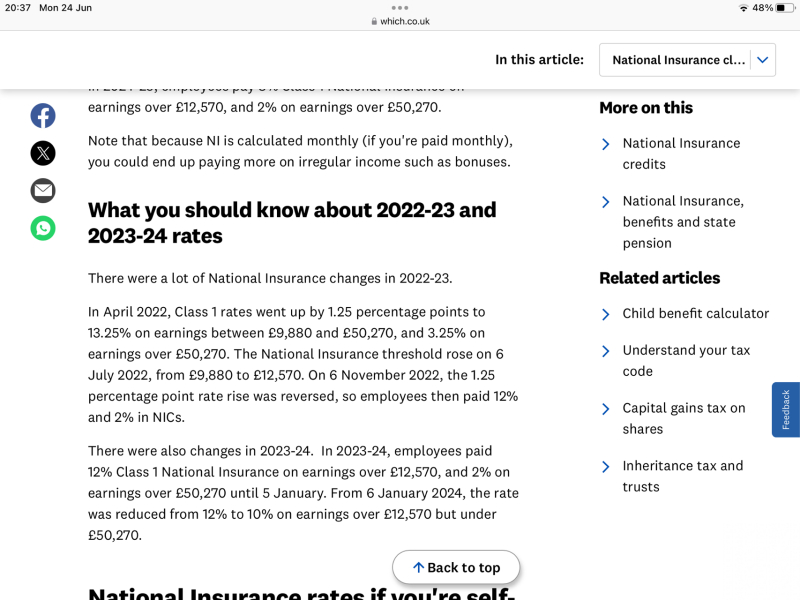Tap the up arrow in Back to top
The image size is (800, 600).
pos(418,567)
